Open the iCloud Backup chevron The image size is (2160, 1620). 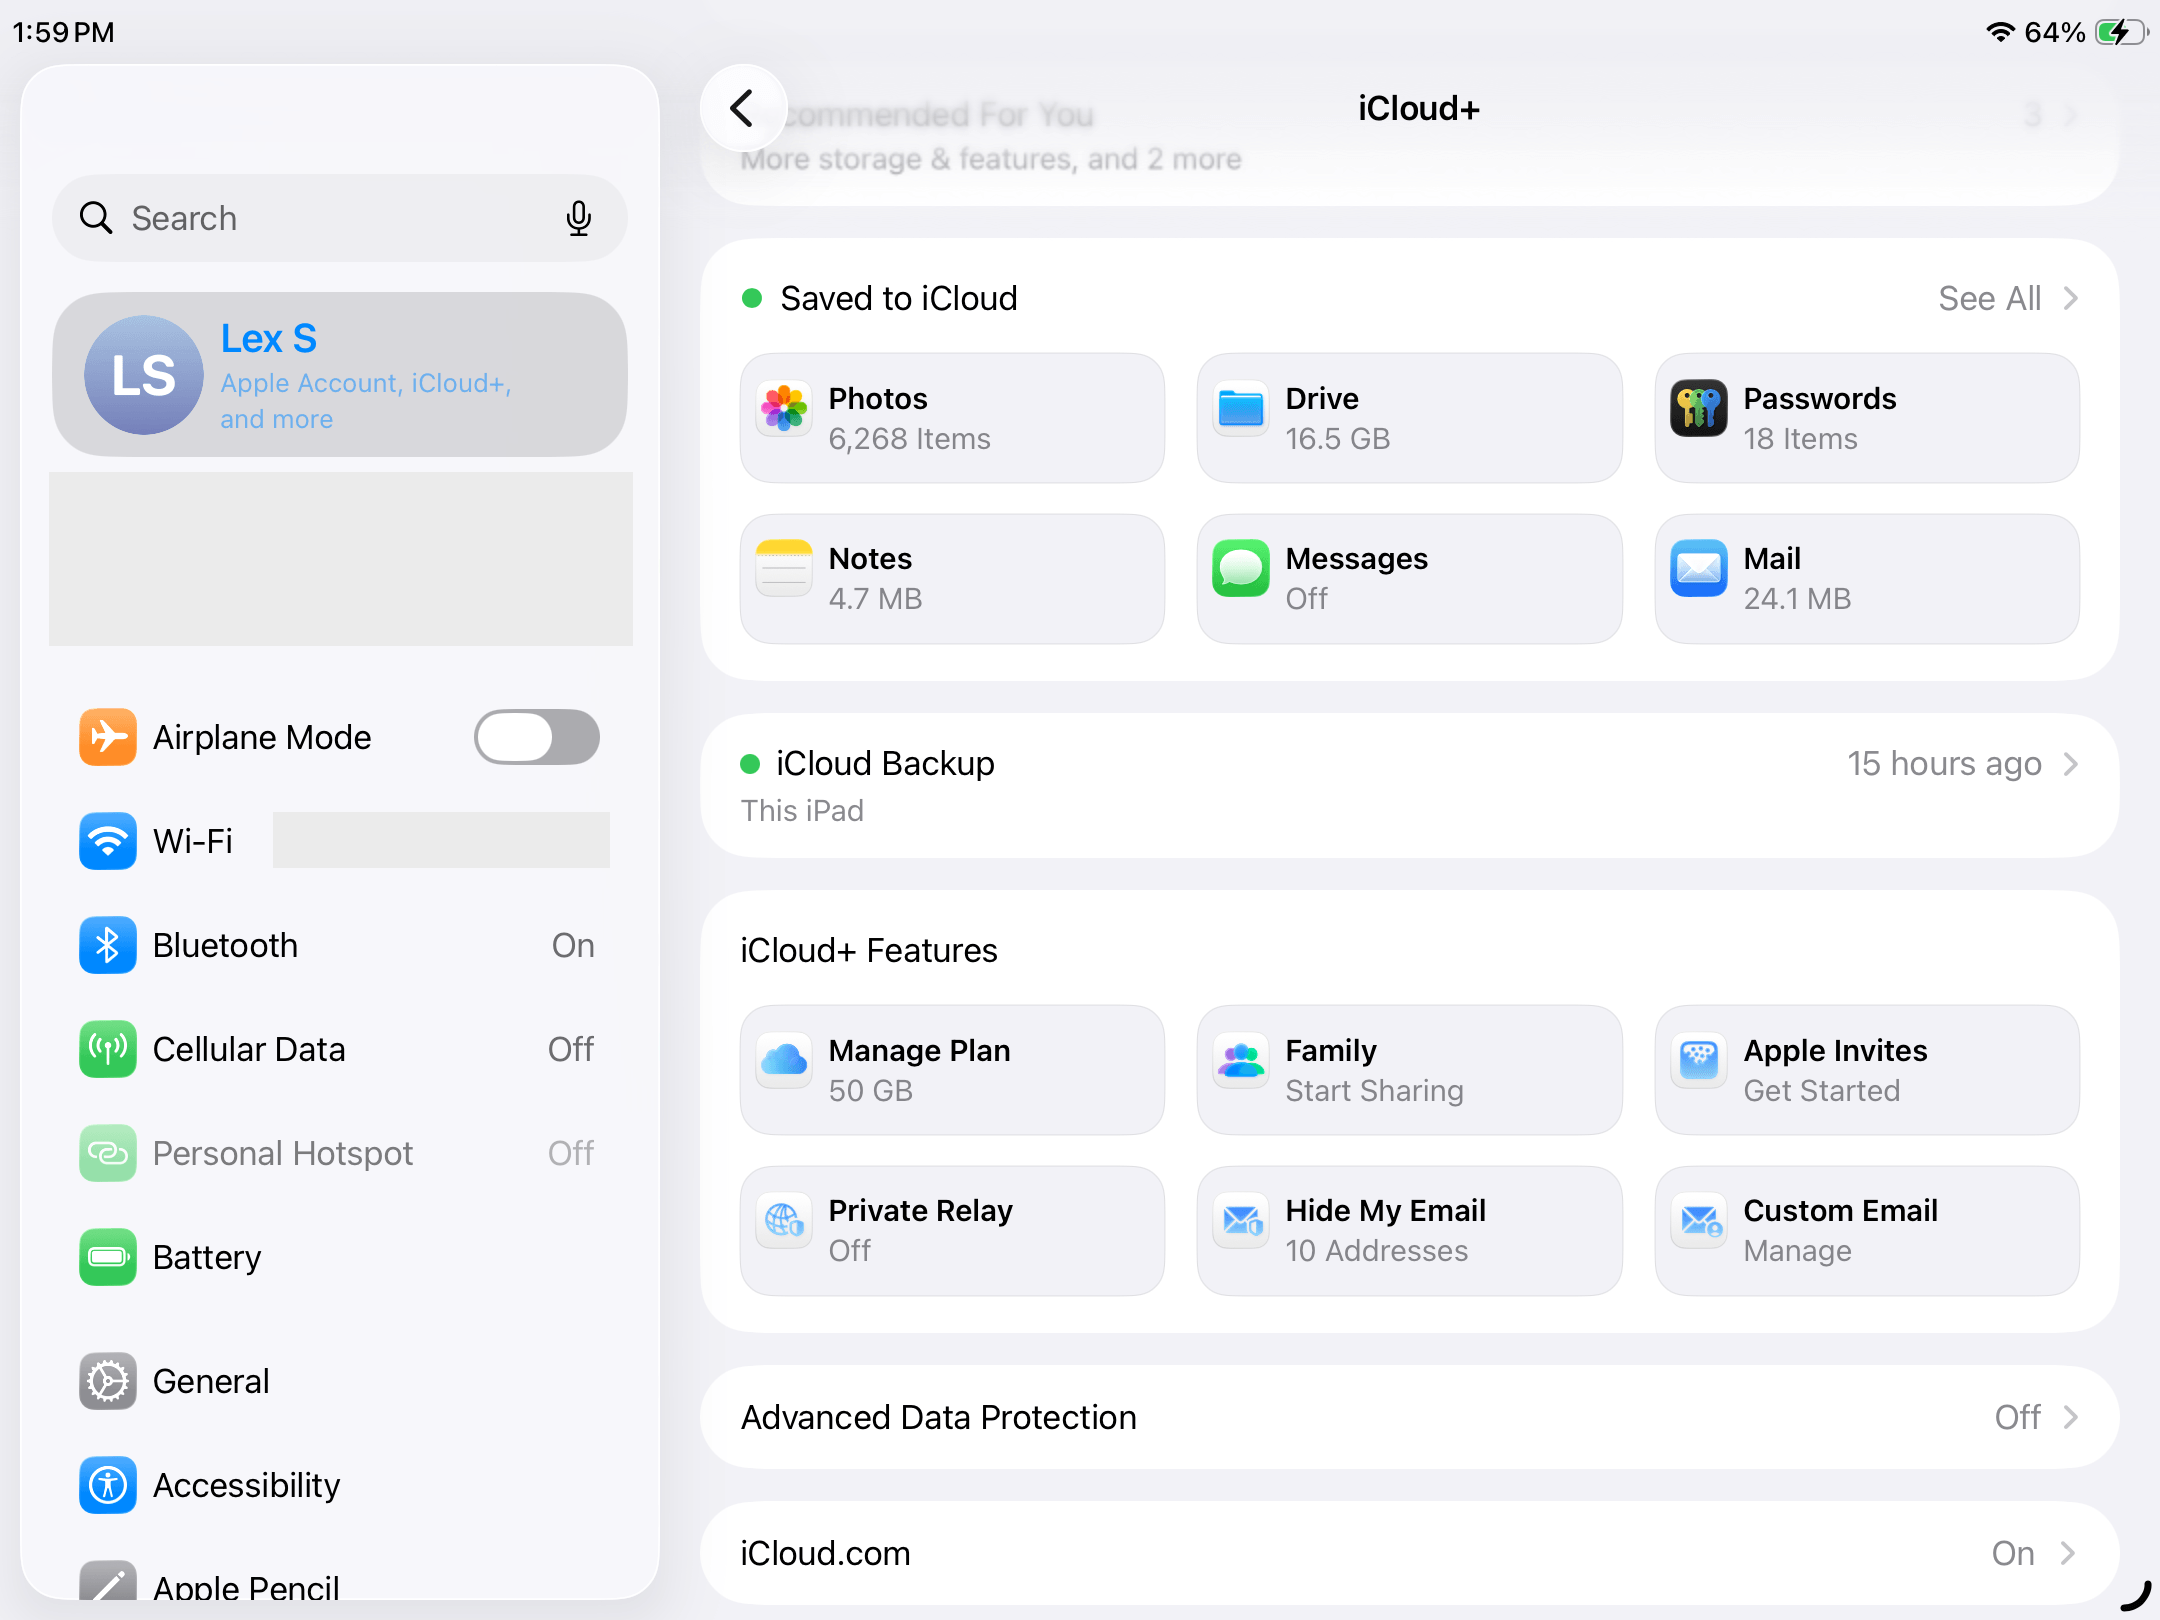[x=2071, y=764]
